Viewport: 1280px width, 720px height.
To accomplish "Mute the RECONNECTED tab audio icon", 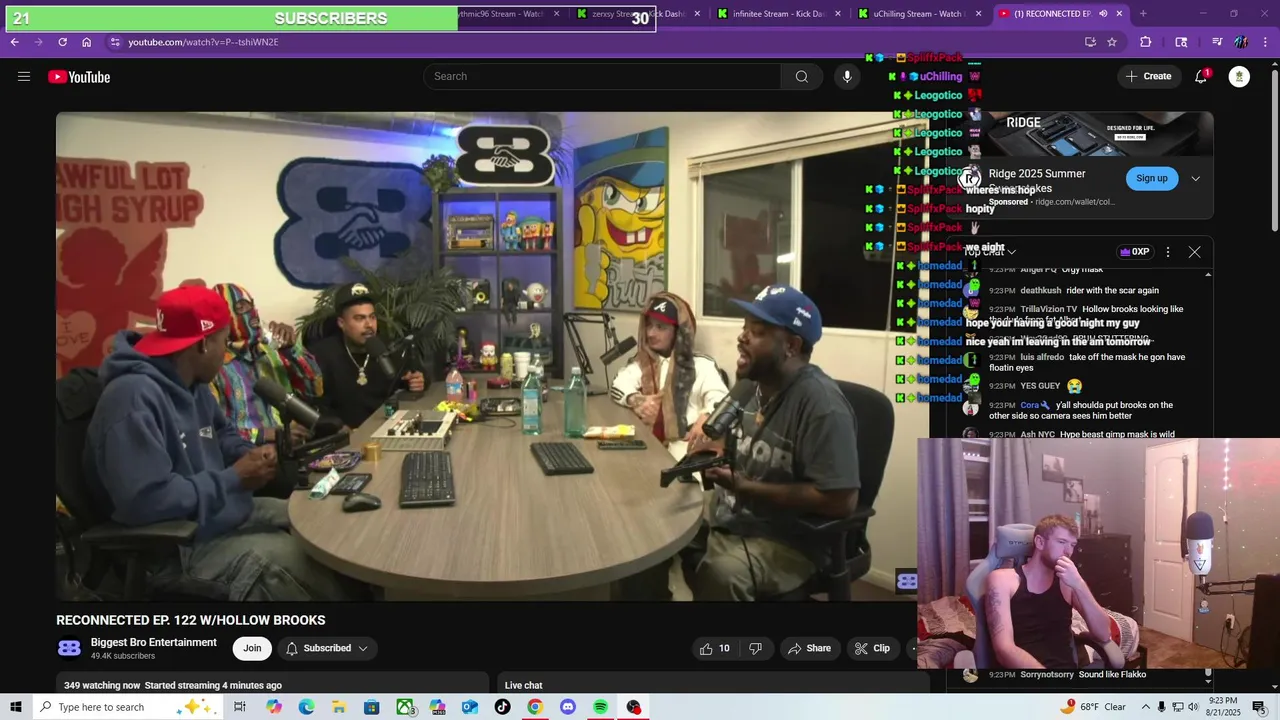I will click(x=1103, y=14).
